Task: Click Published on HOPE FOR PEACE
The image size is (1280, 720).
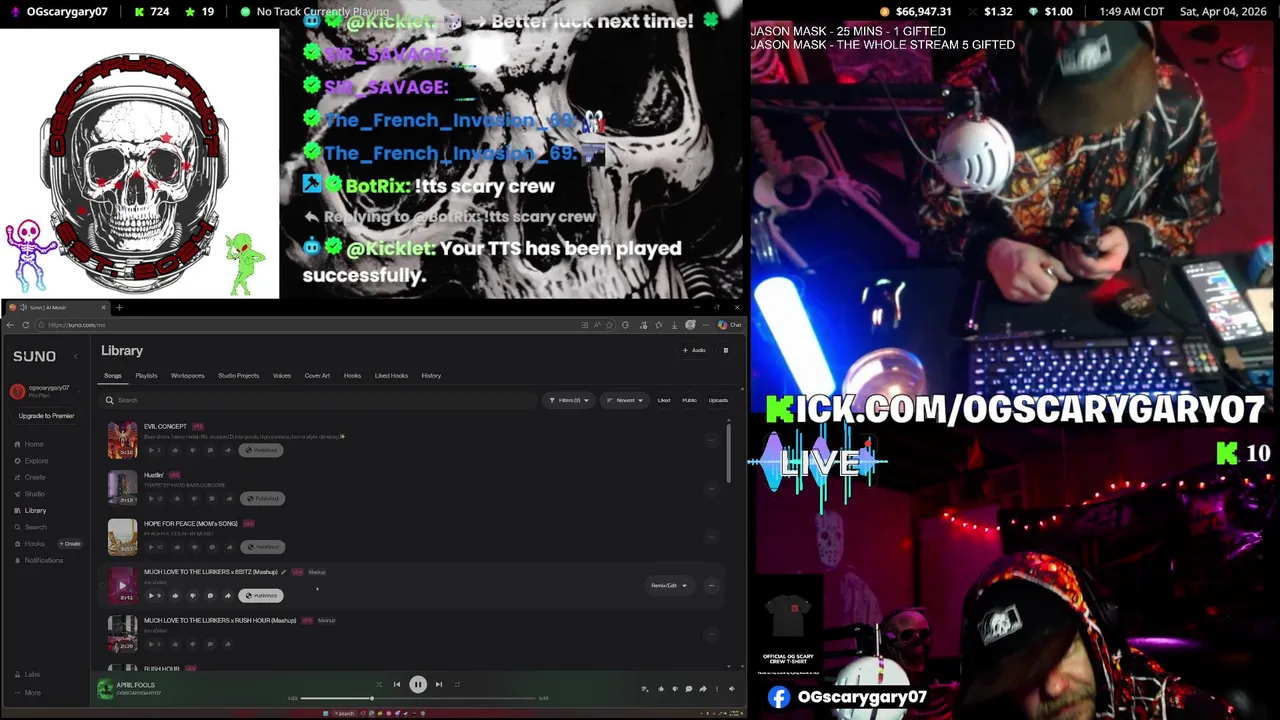Action: click(261, 547)
